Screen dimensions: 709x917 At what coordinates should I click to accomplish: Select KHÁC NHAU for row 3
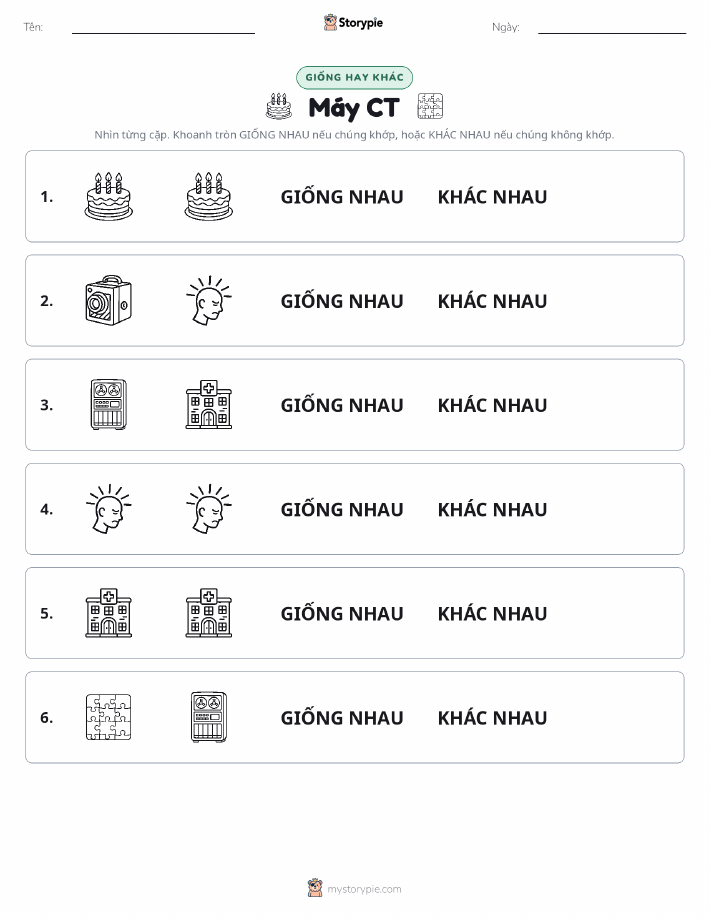tap(493, 405)
